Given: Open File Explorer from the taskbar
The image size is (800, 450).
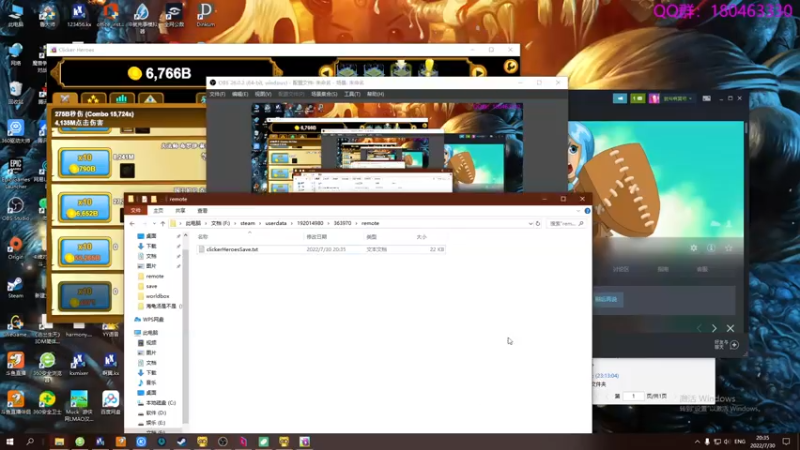Looking at the screenshot, I should click(59, 441).
